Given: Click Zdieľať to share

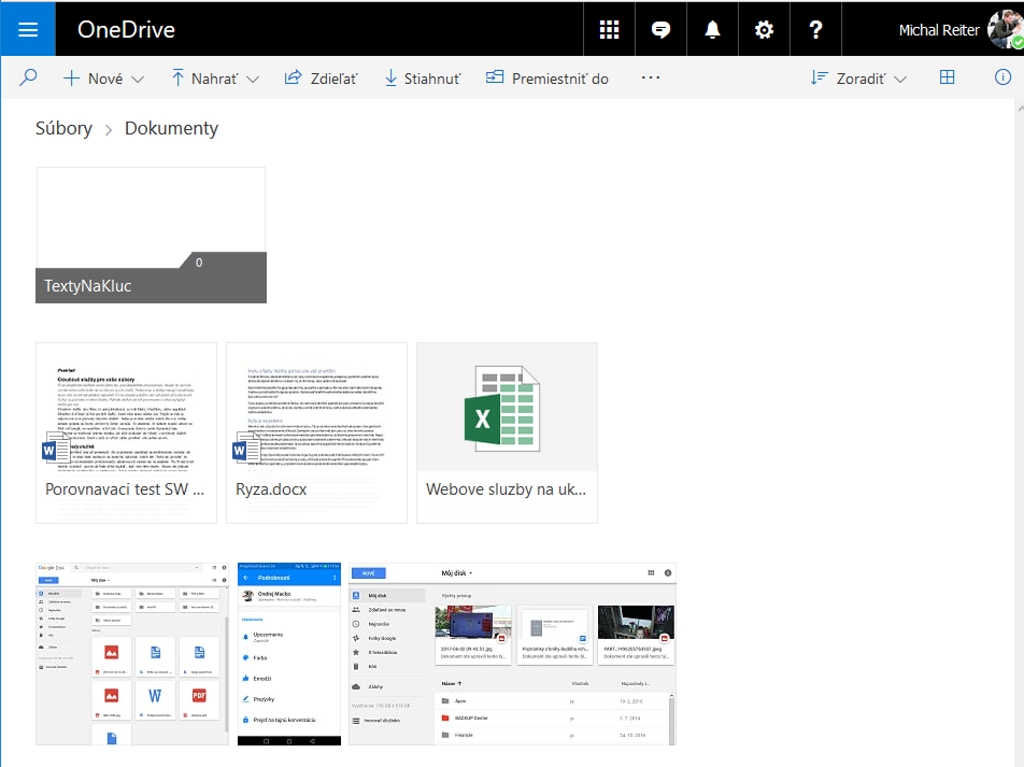Looking at the screenshot, I should (321, 78).
